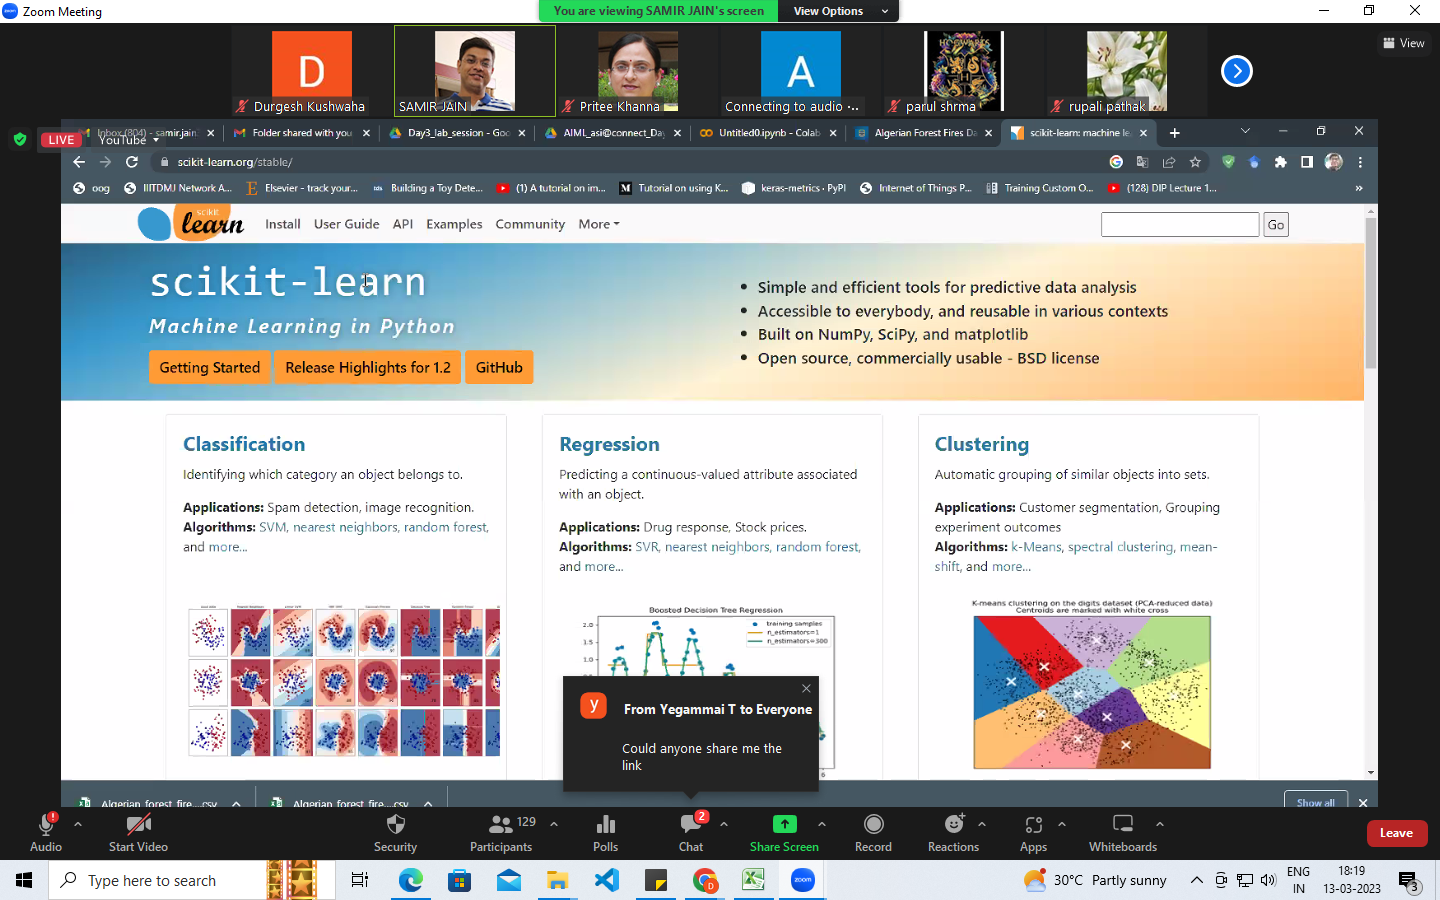The image size is (1440, 900).
Task: Expand audio options chevron next to Audio
Action: (x=78, y=825)
